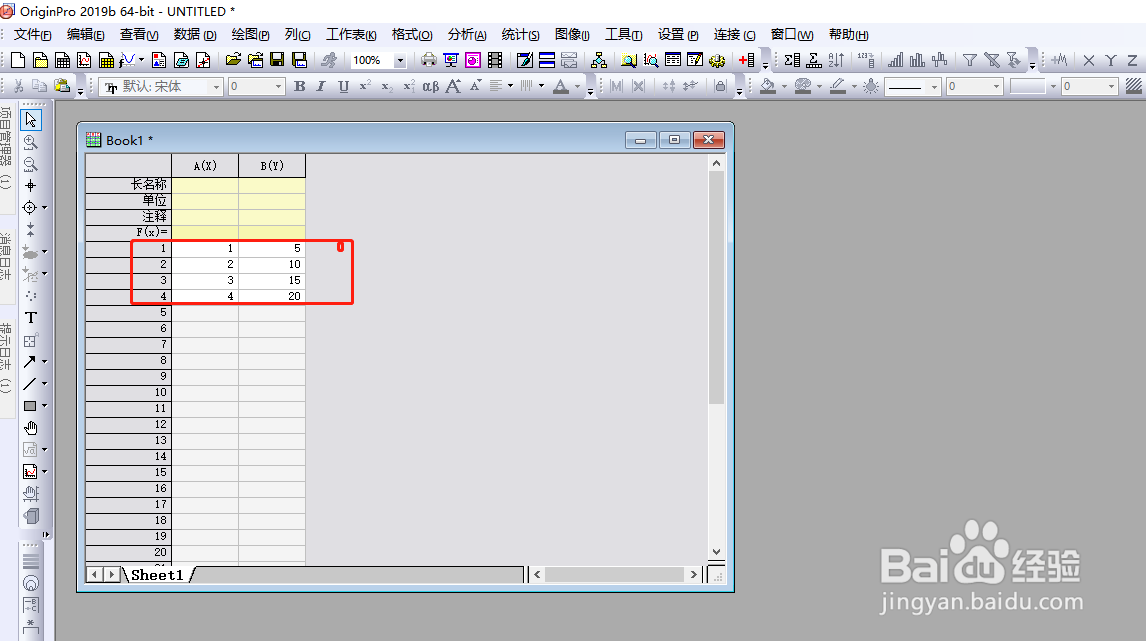Create a new matrix window

(x=106, y=60)
